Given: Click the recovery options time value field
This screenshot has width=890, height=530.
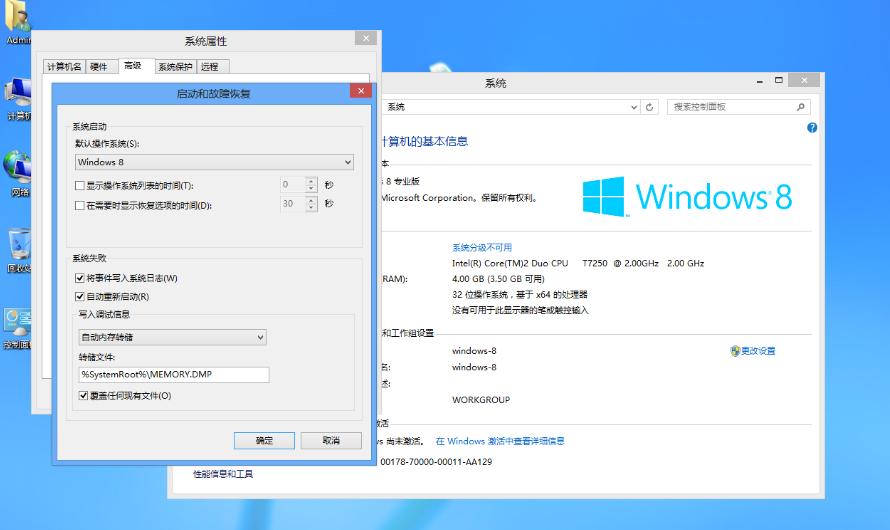Looking at the screenshot, I should [293, 204].
